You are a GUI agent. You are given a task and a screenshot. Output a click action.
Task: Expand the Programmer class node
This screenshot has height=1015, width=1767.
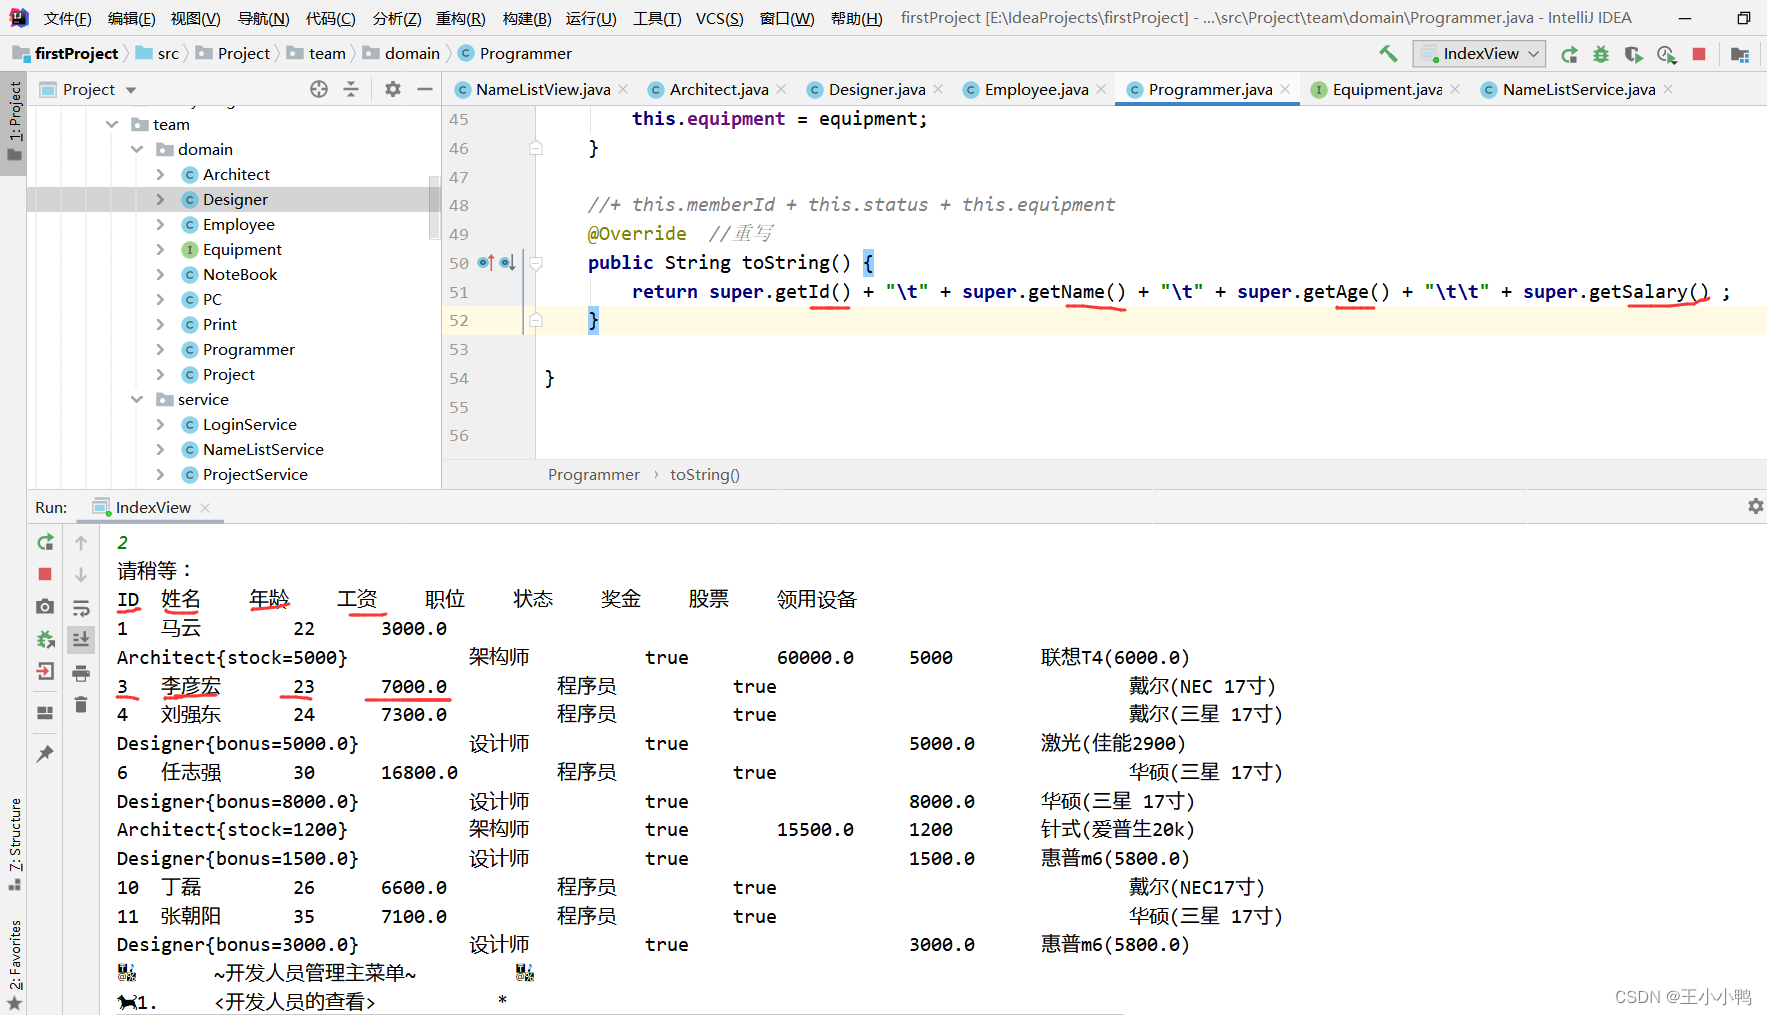point(161,350)
